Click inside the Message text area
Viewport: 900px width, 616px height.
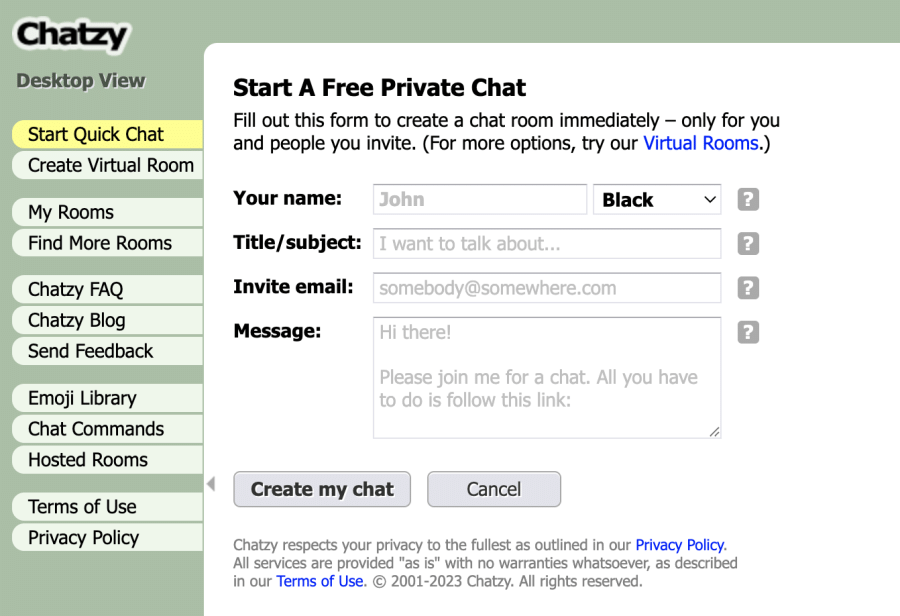(x=547, y=377)
